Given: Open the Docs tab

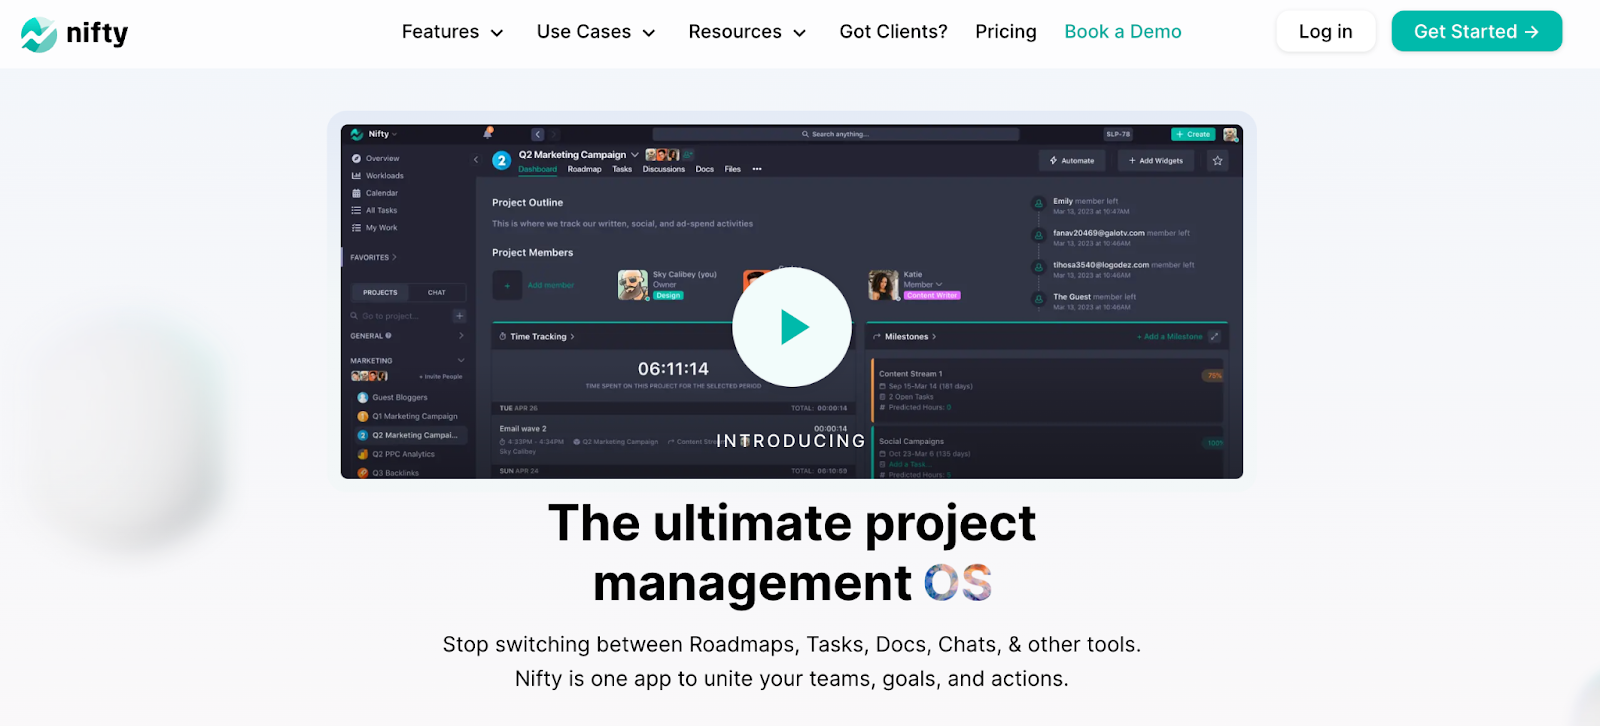Looking at the screenshot, I should click(x=705, y=169).
